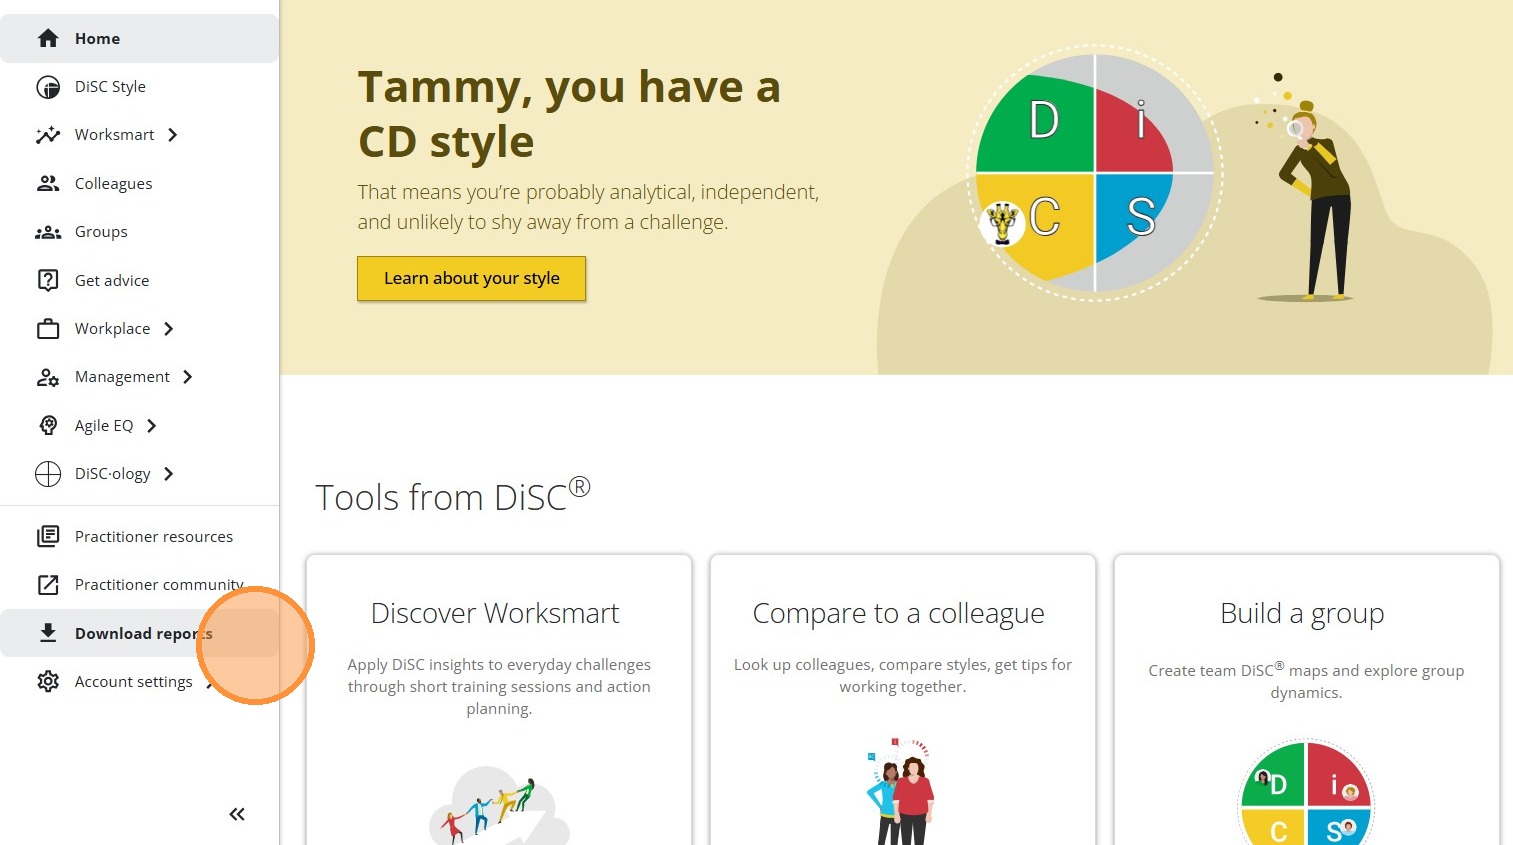The image size is (1513, 845).
Task: Click Learn about your style button
Action: pyautogui.click(x=472, y=278)
